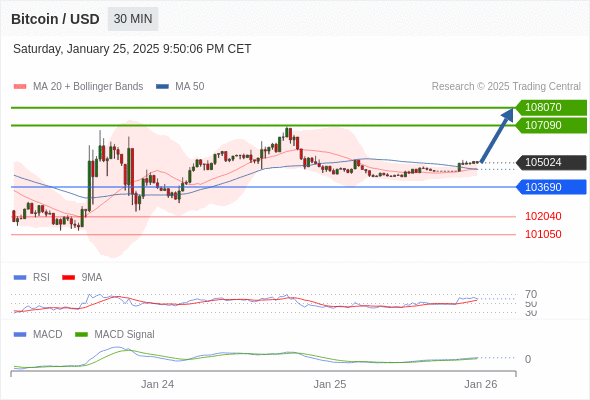The width and height of the screenshot is (590, 400).
Task: Click the 101050 red support label
Action: pyautogui.click(x=543, y=234)
